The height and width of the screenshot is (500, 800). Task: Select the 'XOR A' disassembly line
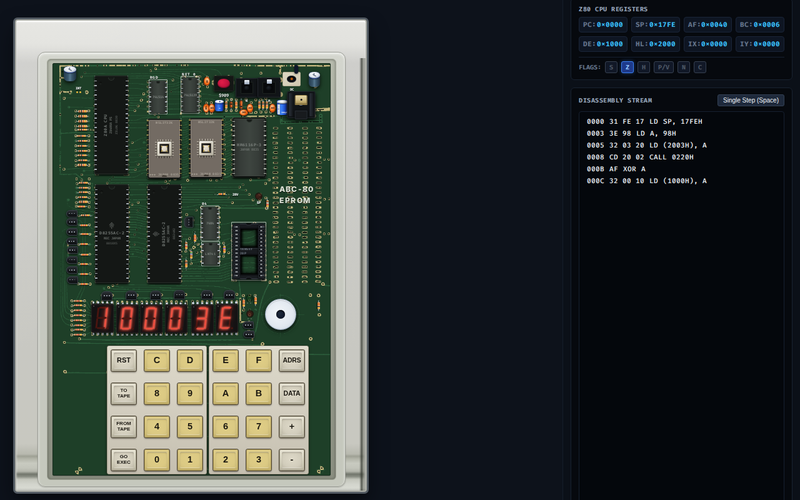coord(616,169)
